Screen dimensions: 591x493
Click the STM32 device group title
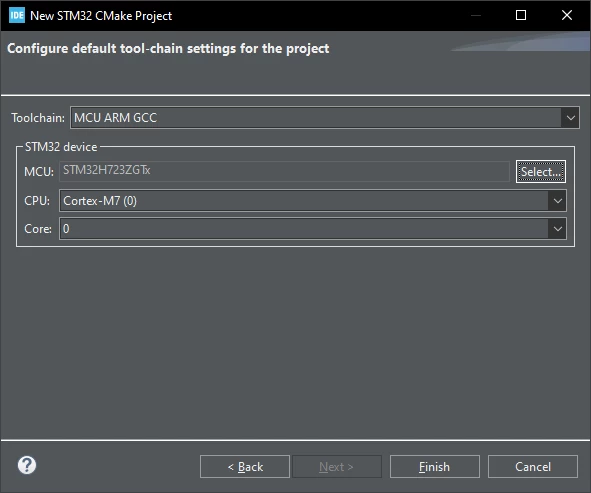pyautogui.click(x=61, y=147)
